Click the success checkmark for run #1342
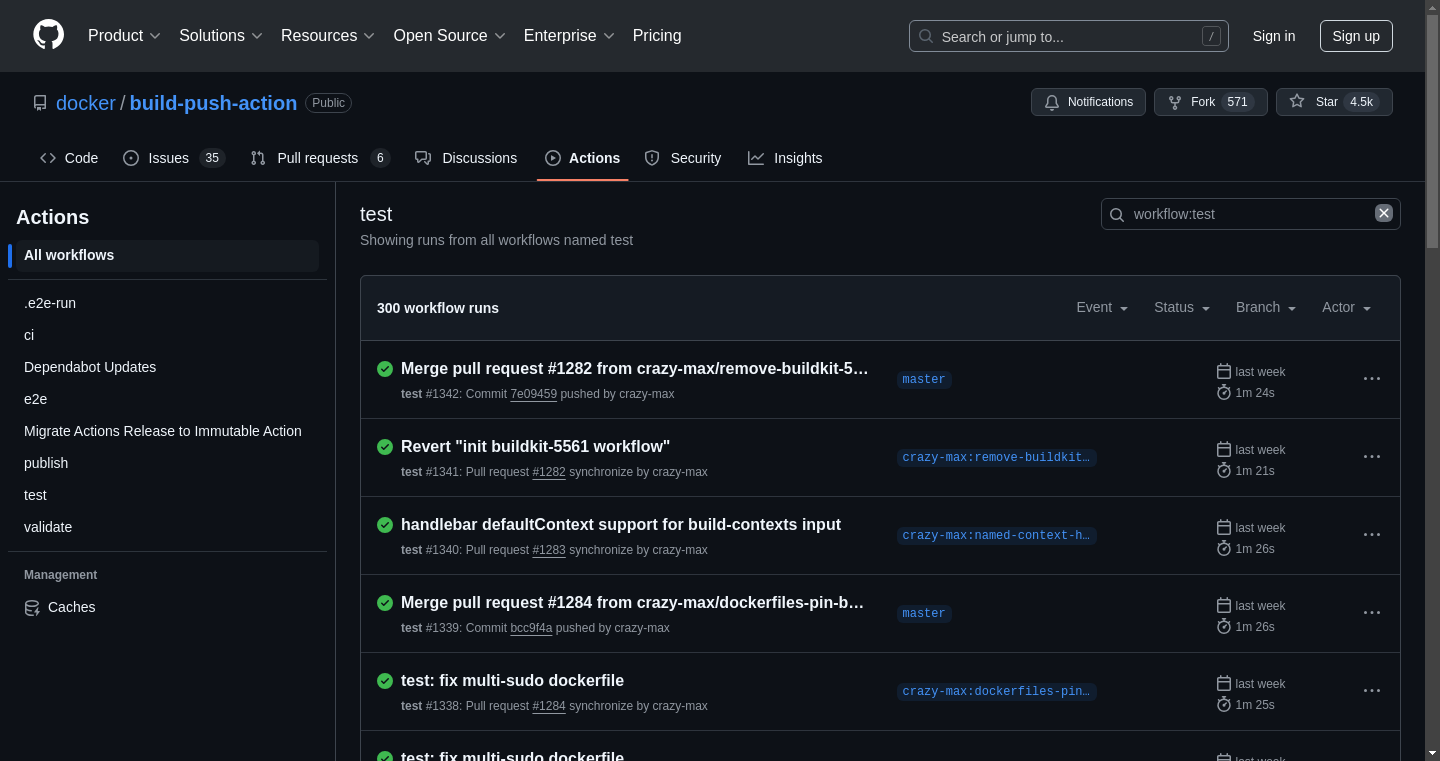Viewport: 1440px width, 761px height. [385, 369]
